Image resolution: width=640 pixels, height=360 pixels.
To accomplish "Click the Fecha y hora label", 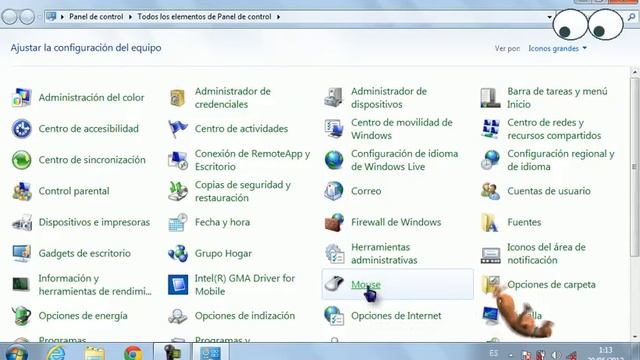I will (222, 222).
